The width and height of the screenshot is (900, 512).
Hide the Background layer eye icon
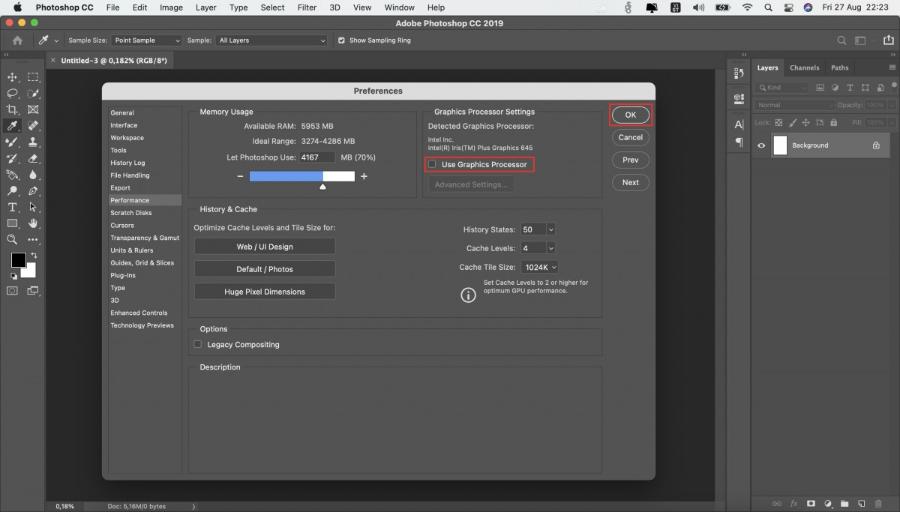(x=761, y=145)
